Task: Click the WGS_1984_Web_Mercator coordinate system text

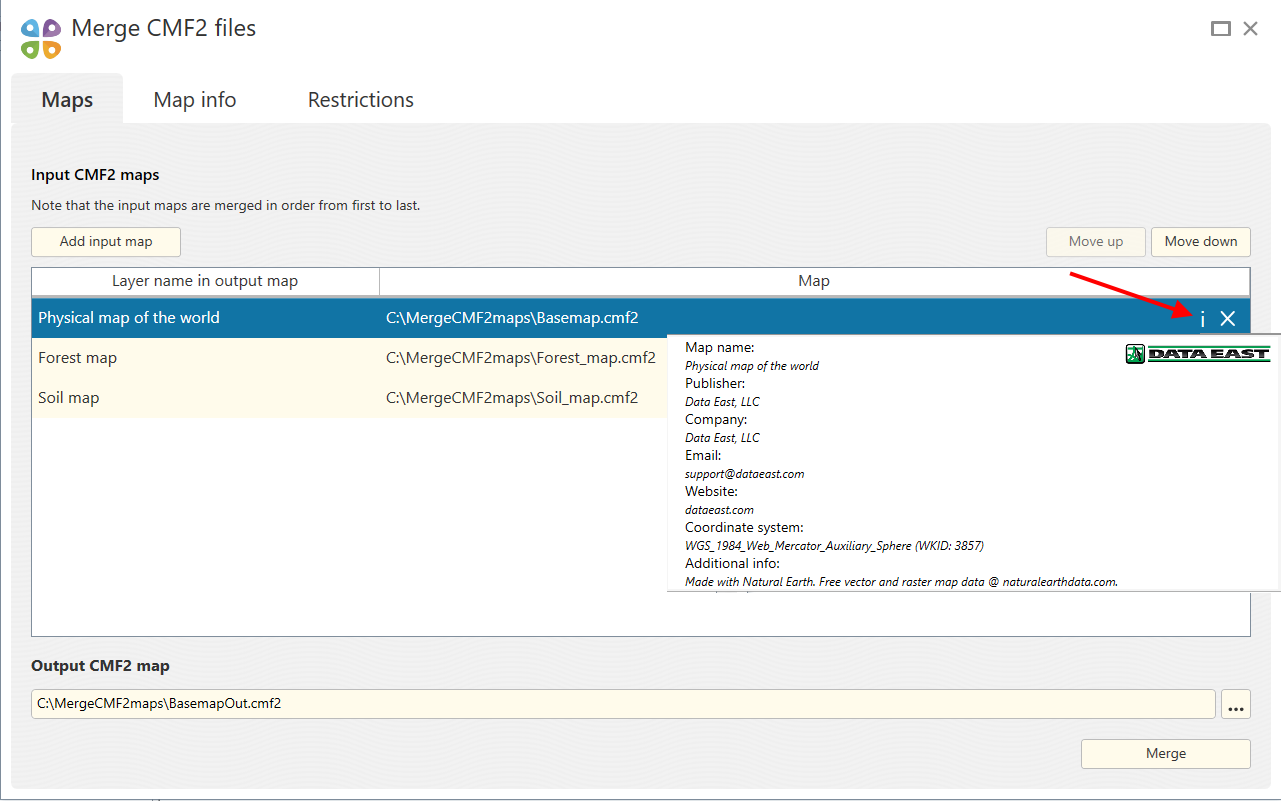Action: point(834,546)
